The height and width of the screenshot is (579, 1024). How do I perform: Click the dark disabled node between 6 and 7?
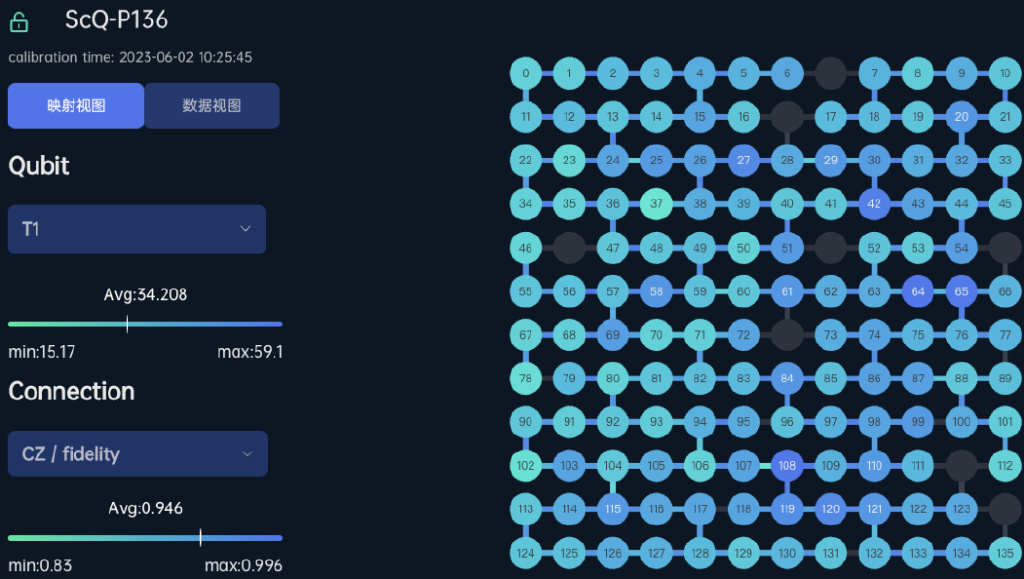coord(831,73)
